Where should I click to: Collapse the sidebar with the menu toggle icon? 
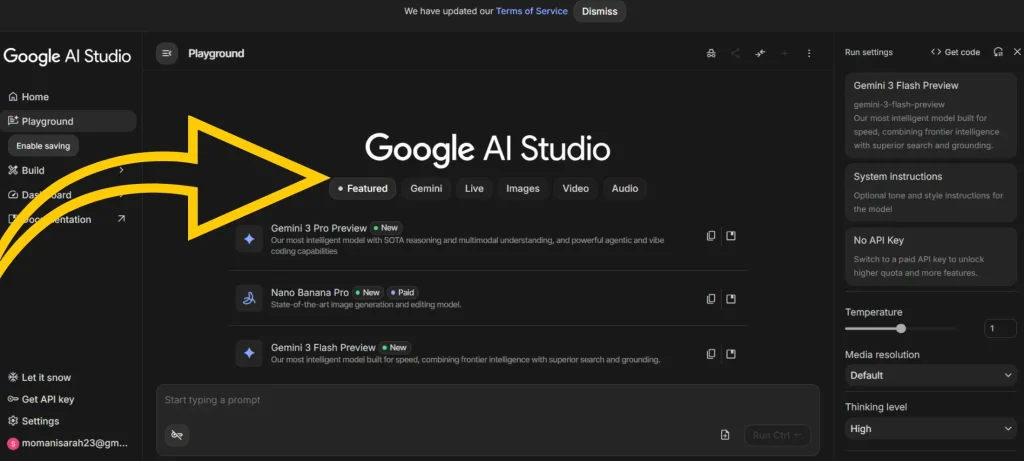167,54
